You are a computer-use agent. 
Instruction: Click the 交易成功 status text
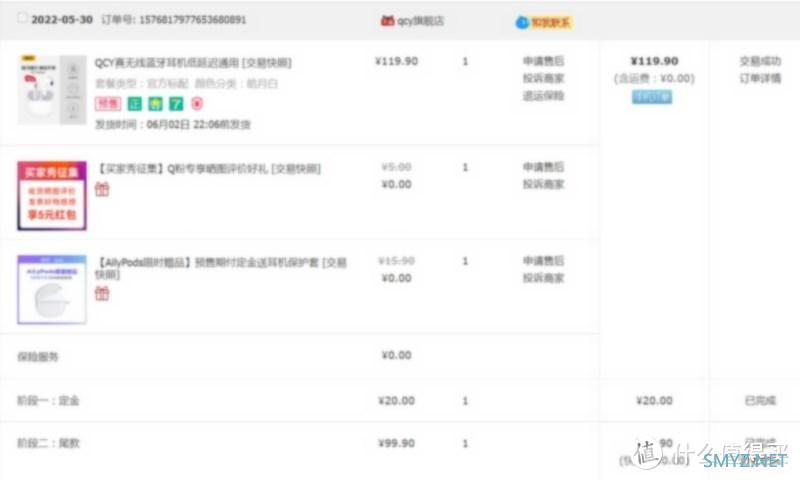tap(760, 61)
